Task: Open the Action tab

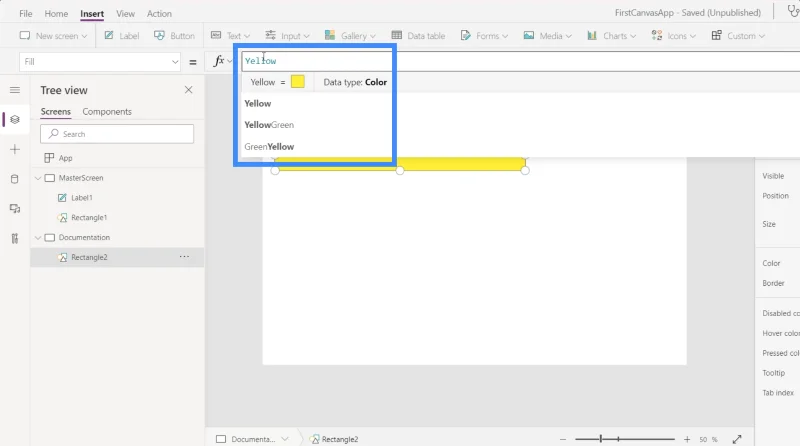Action: (159, 14)
